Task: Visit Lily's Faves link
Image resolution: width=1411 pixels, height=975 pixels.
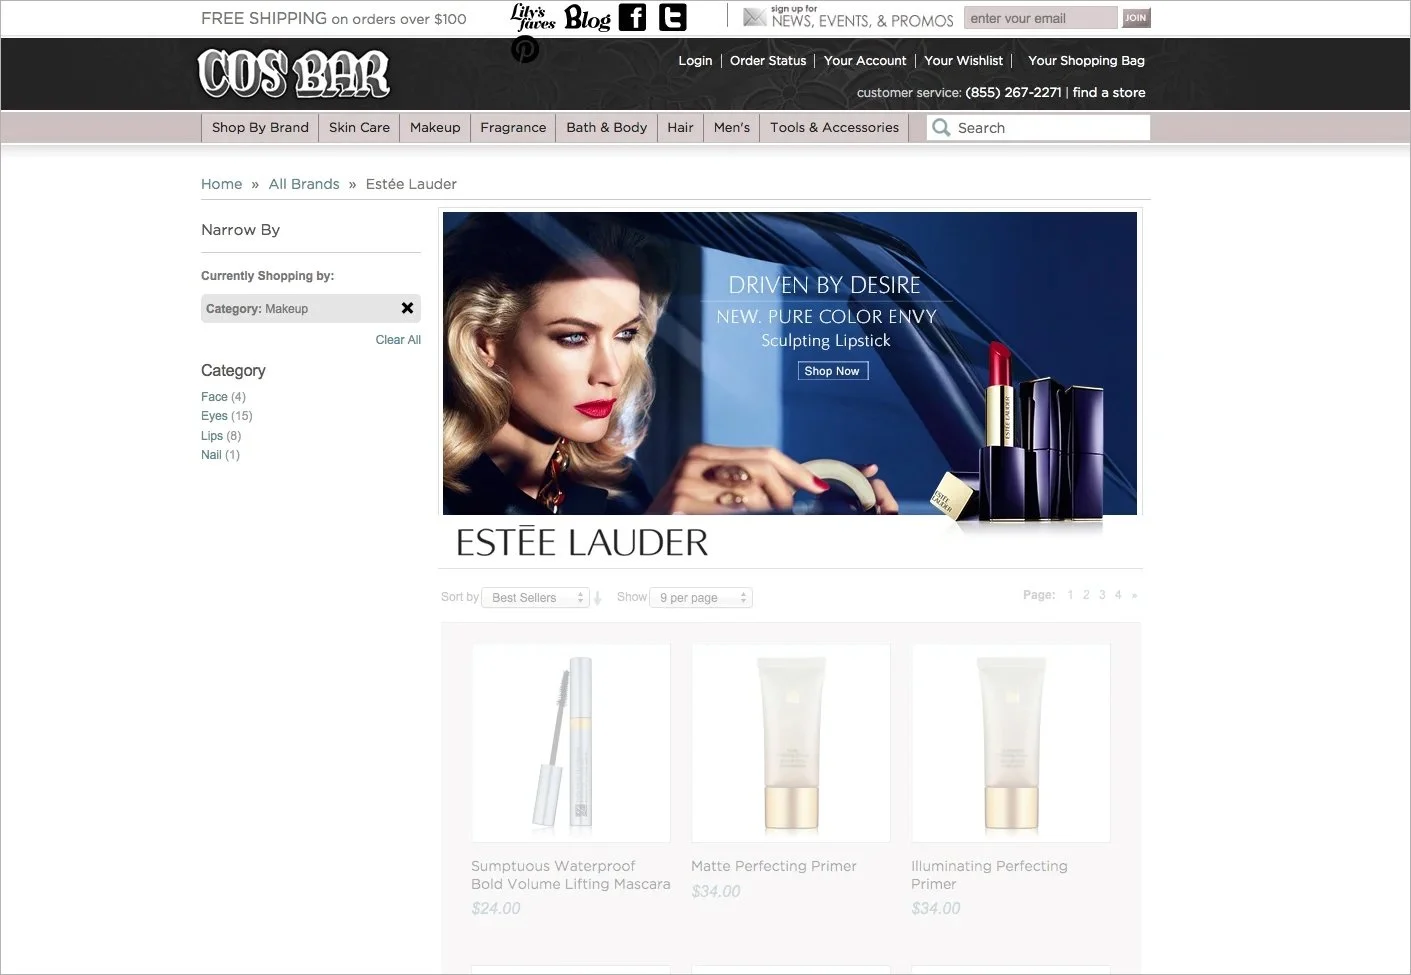Action: 532,17
